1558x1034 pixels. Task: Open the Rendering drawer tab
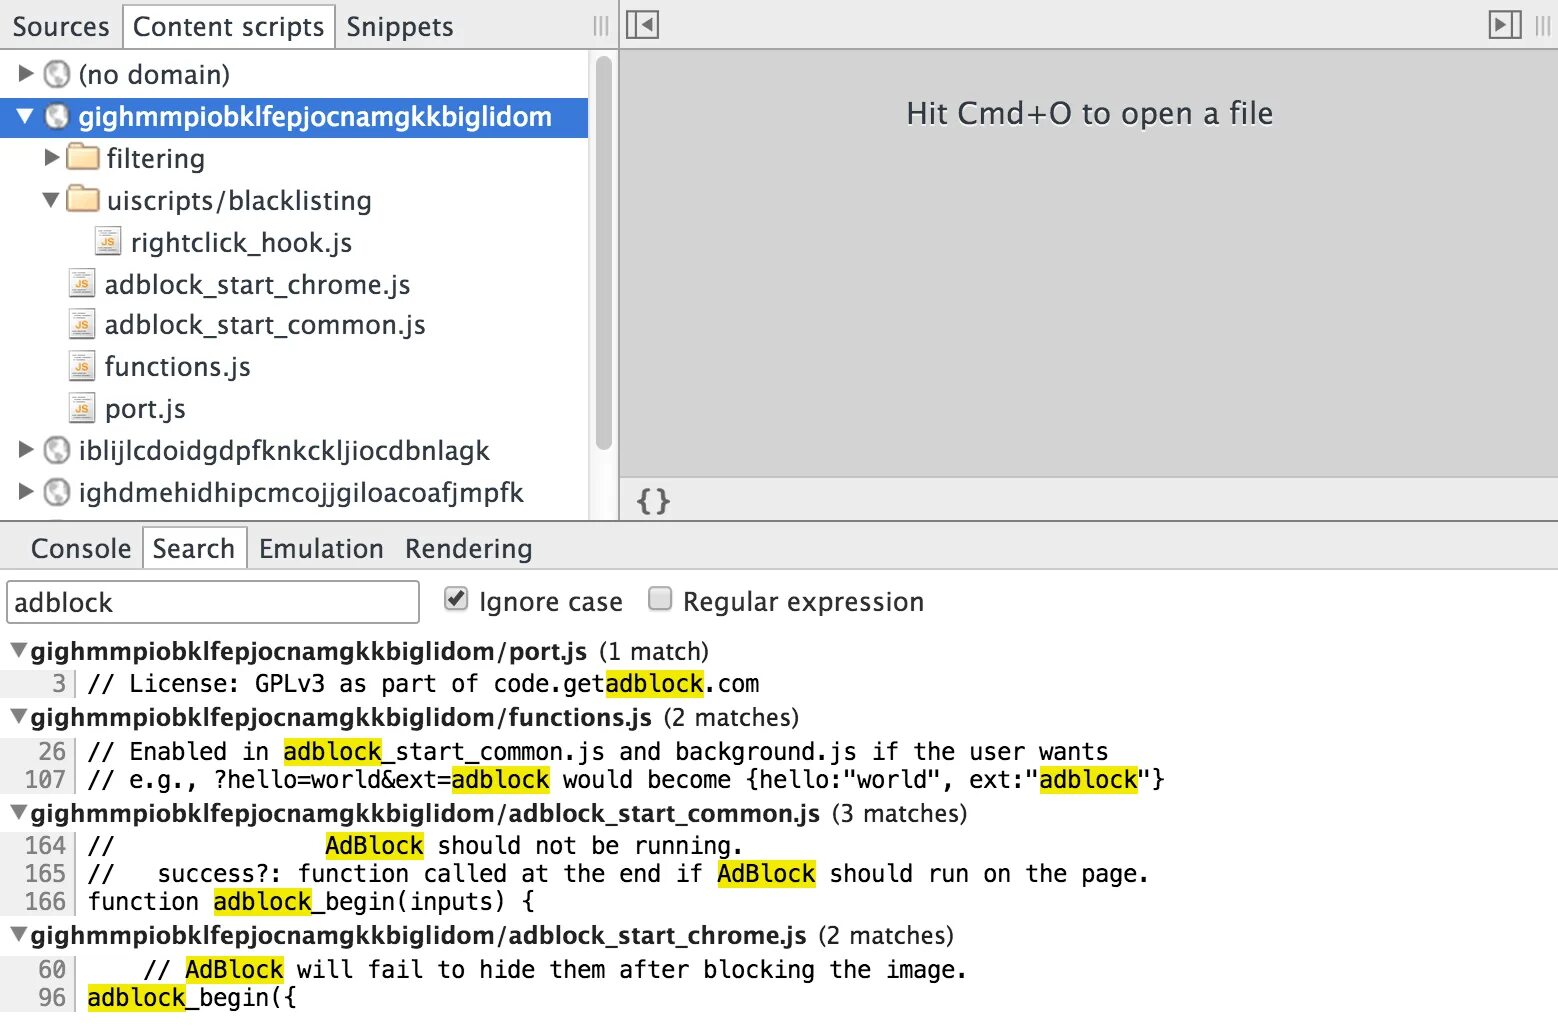click(x=469, y=548)
